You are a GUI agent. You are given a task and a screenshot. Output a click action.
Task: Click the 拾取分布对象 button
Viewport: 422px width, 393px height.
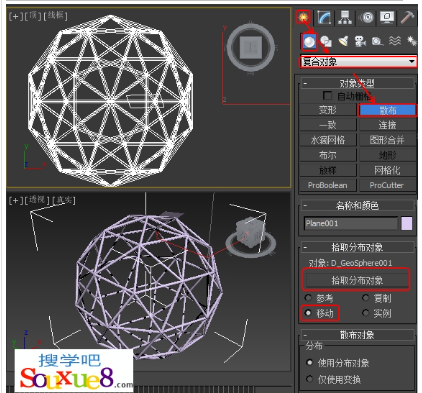[356, 280]
